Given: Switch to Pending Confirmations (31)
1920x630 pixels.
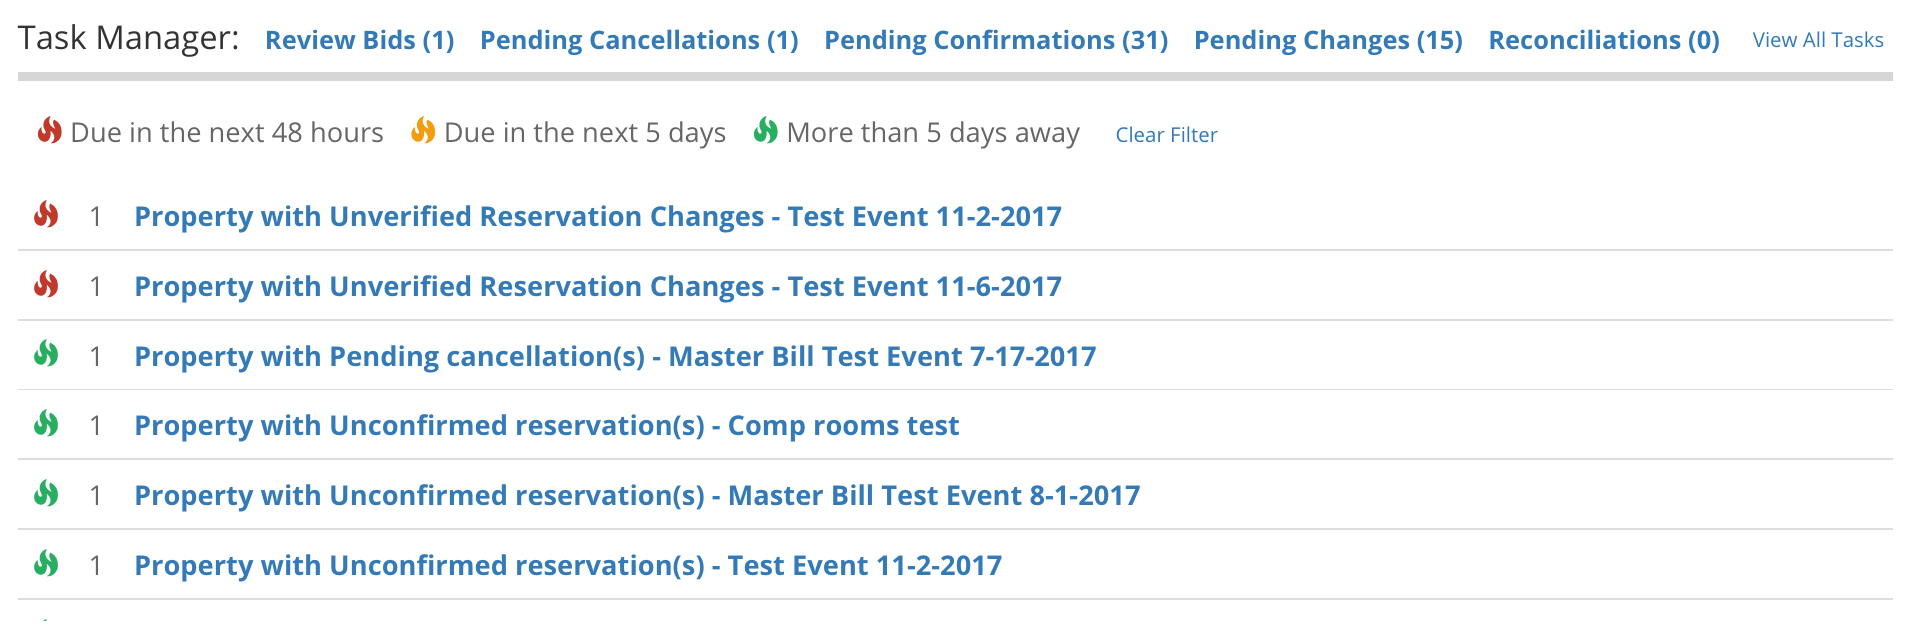Looking at the screenshot, I should pos(996,40).
